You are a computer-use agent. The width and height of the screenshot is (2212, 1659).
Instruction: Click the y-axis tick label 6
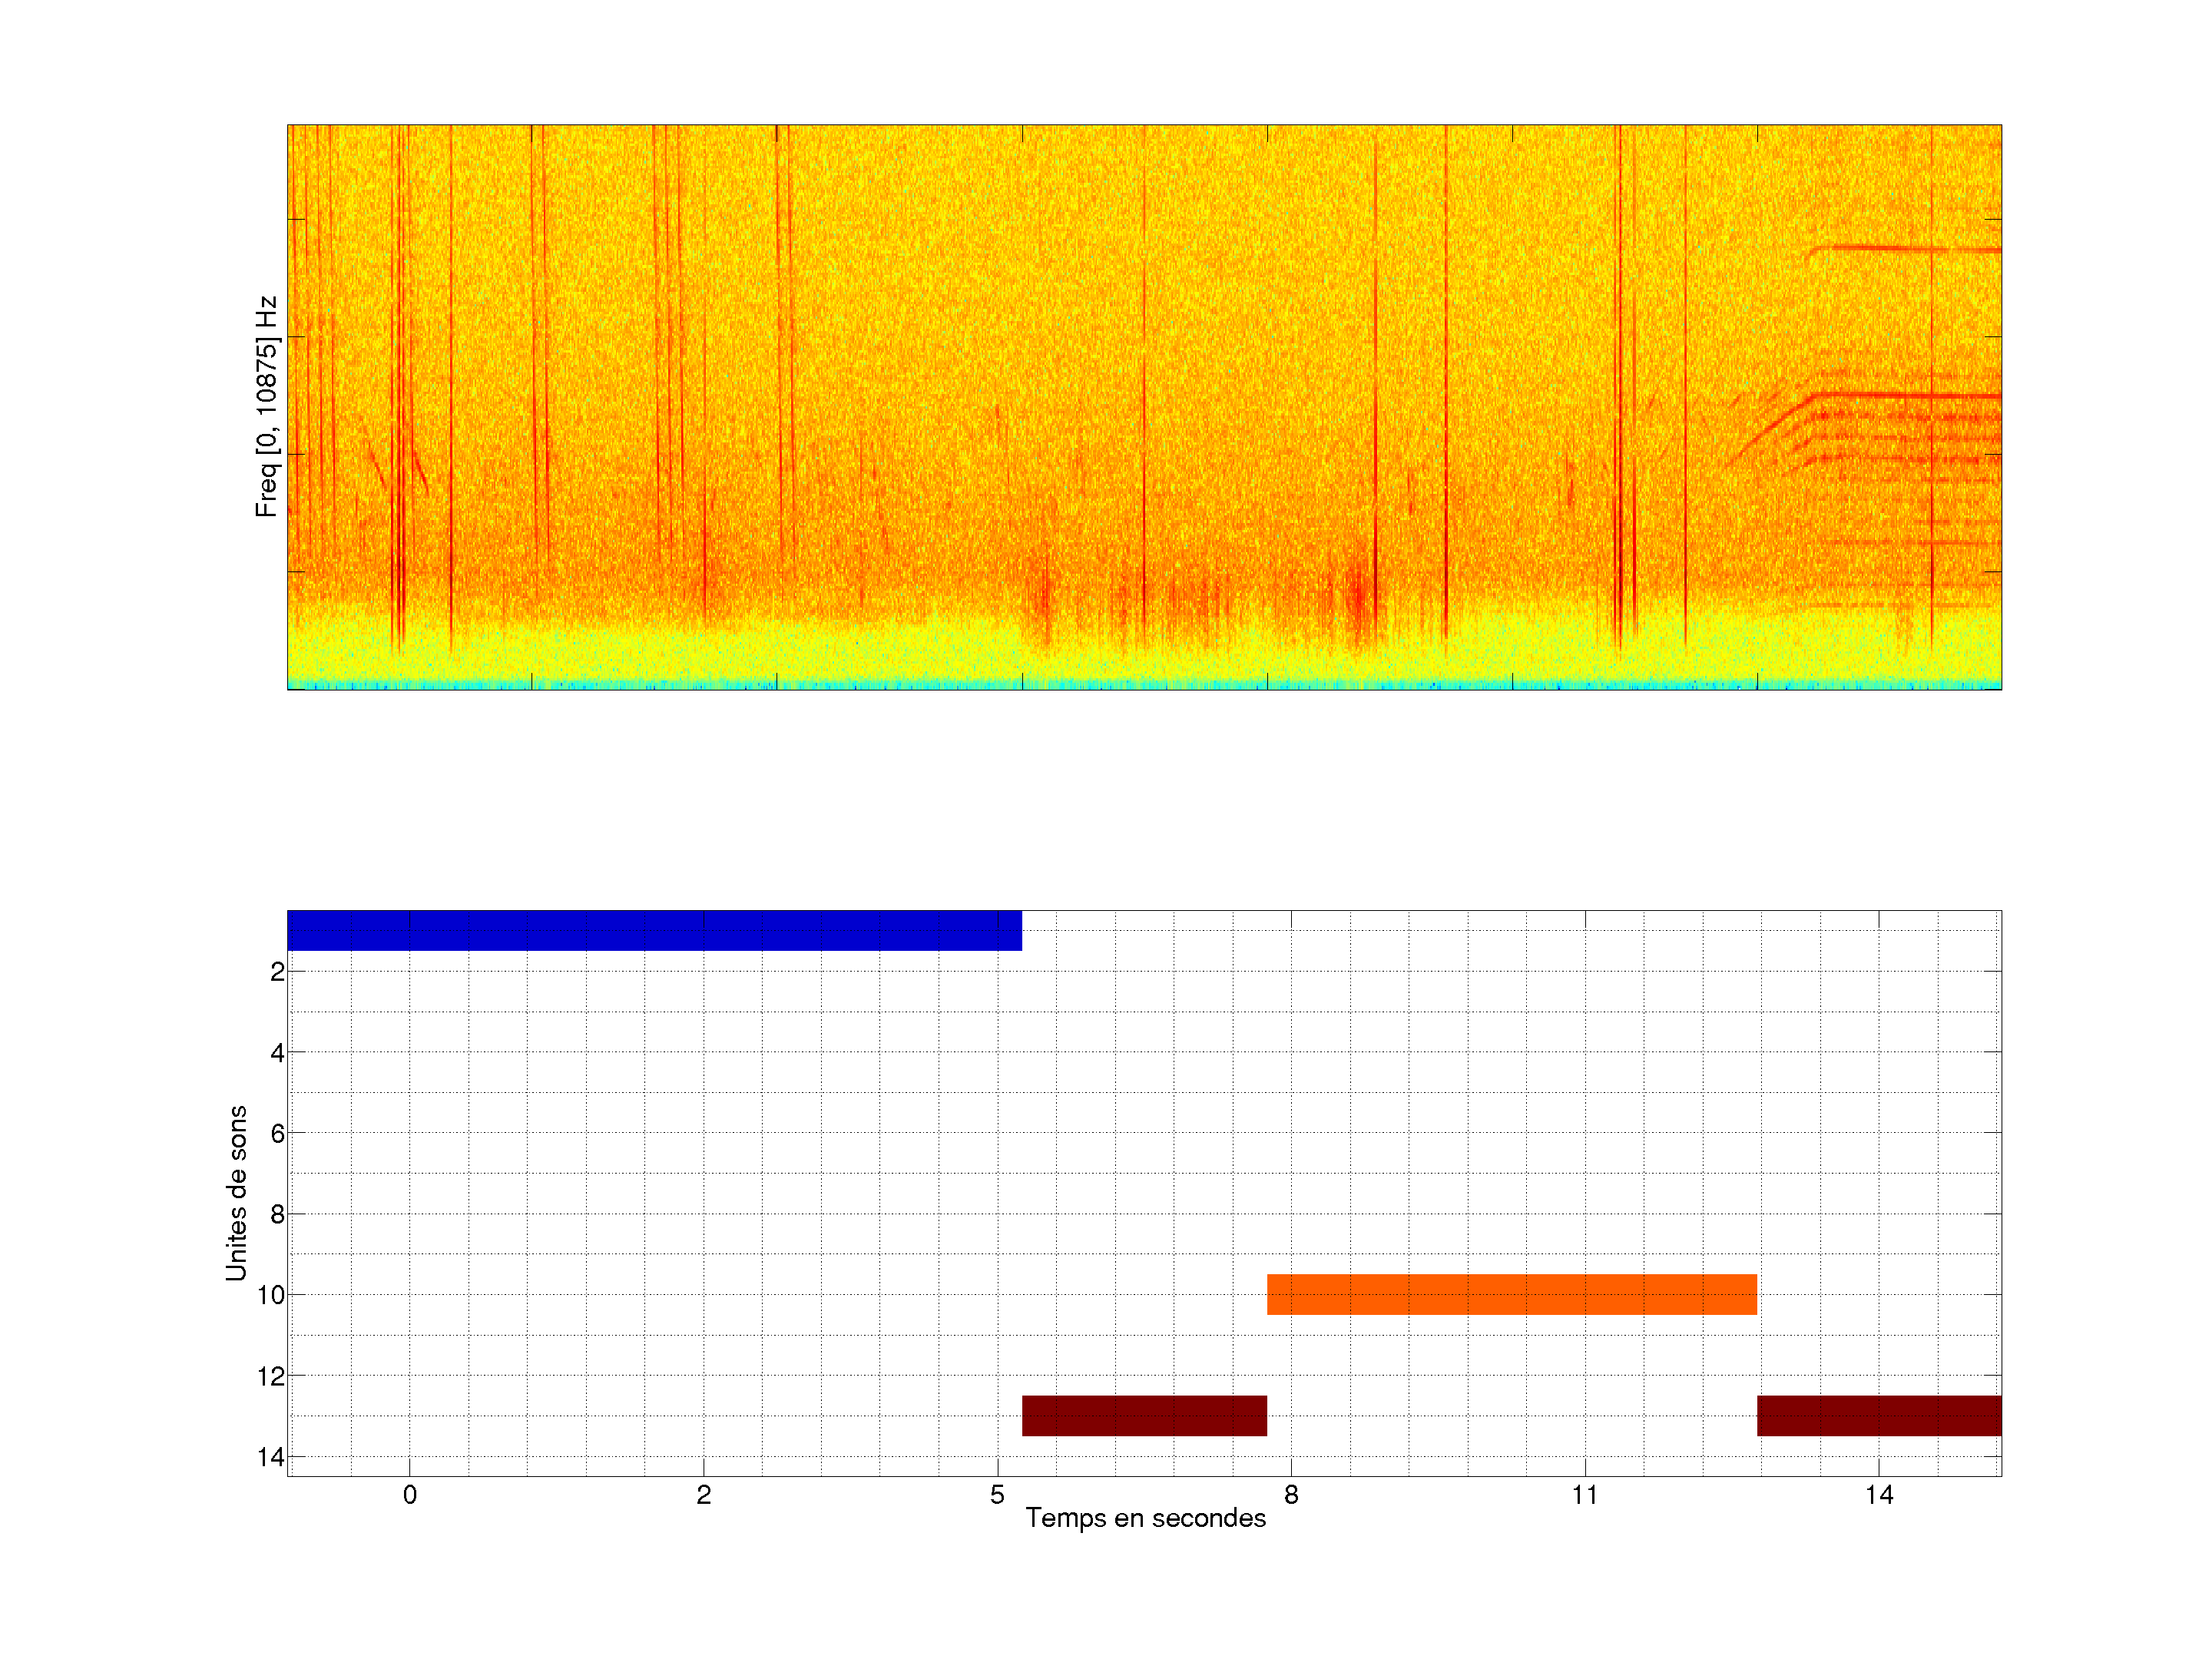[277, 1133]
